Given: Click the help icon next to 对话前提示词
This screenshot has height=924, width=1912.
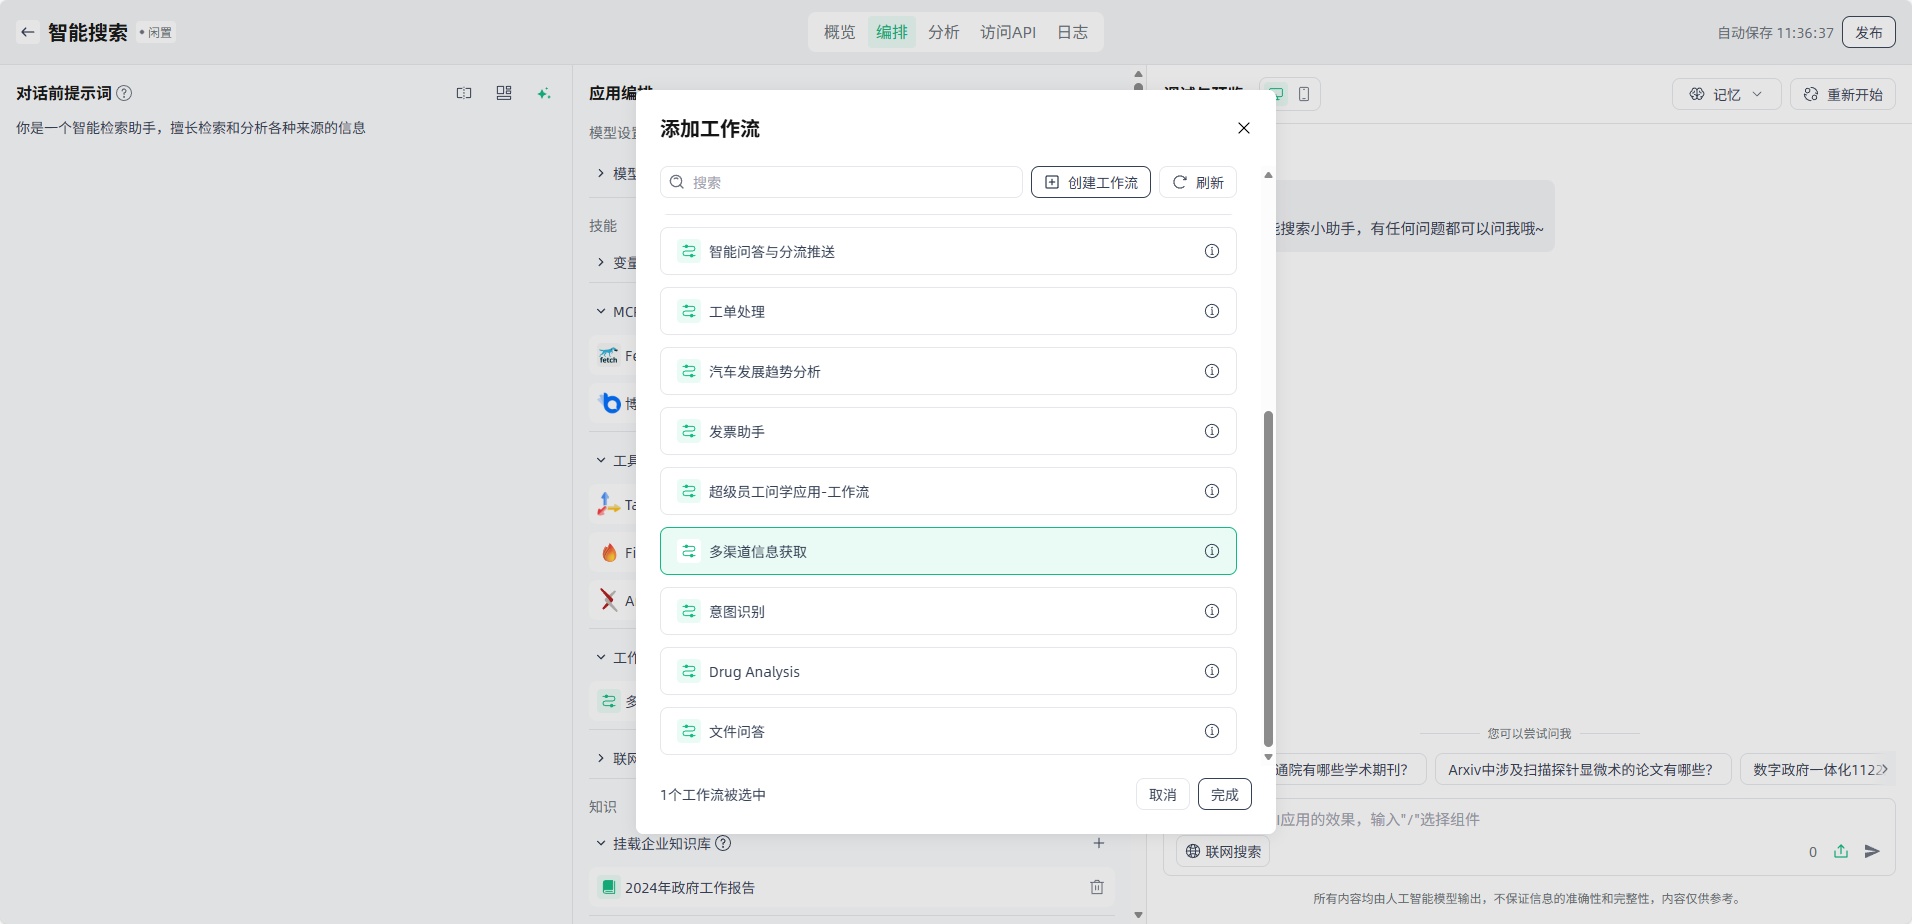Looking at the screenshot, I should 124,93.
